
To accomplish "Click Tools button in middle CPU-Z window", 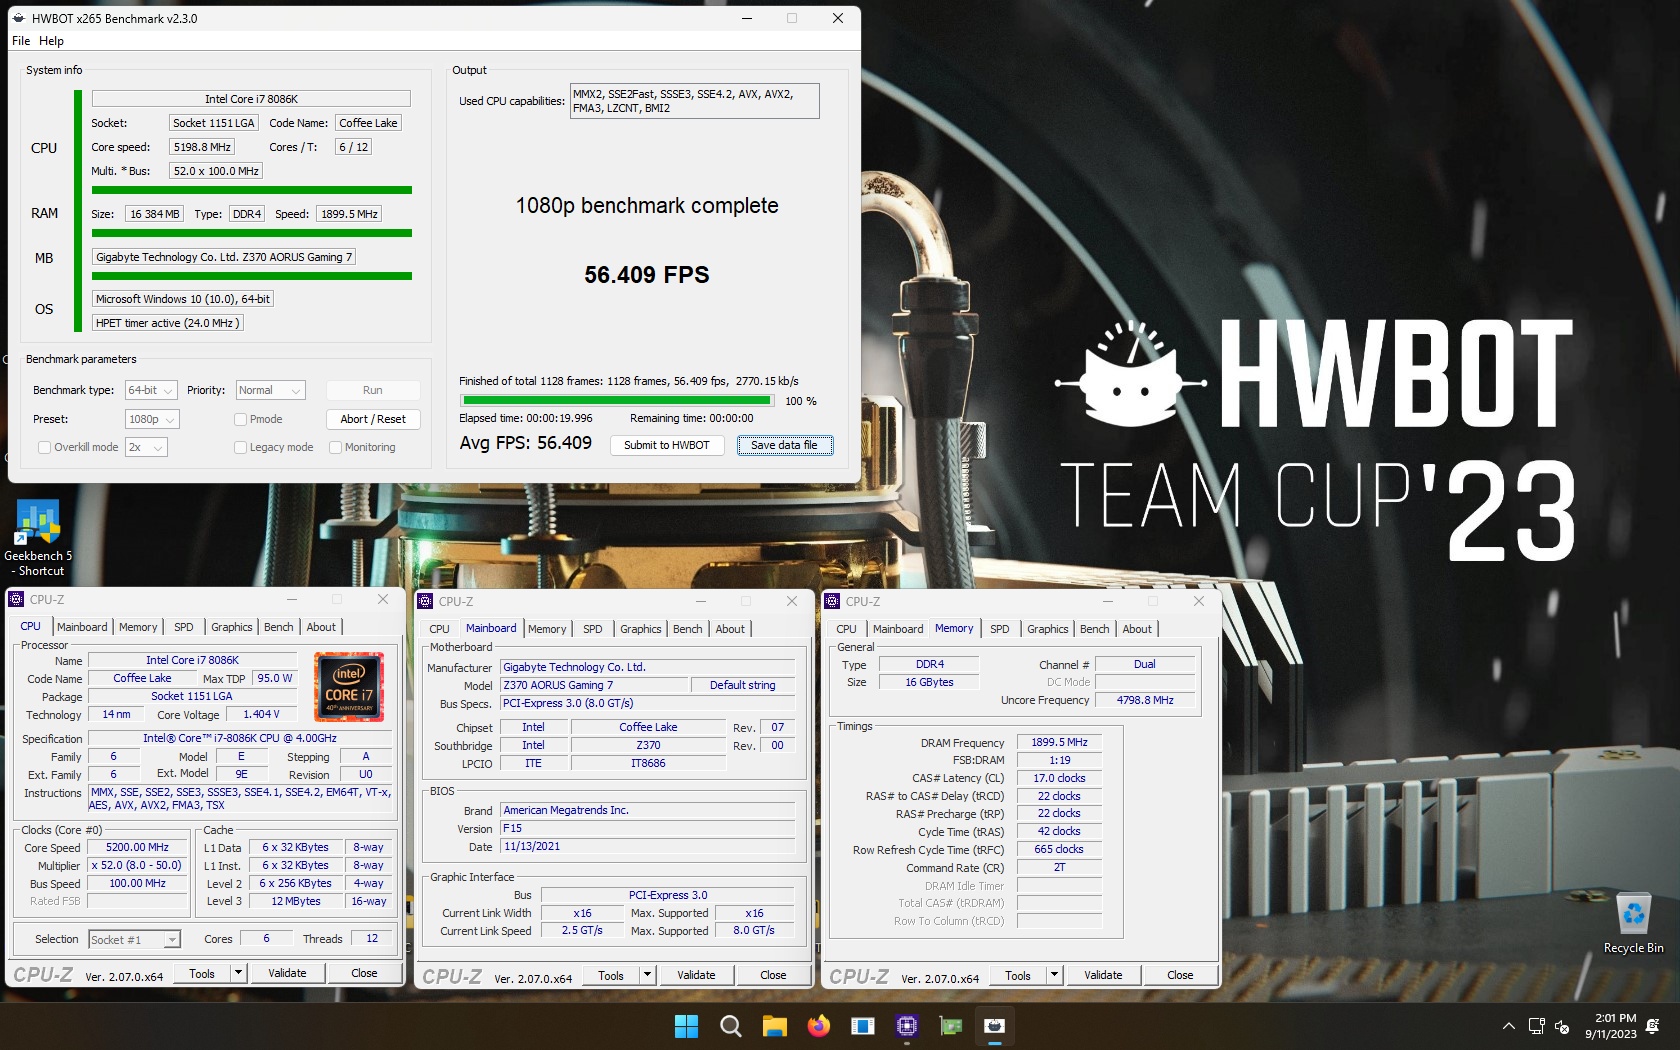I will coord(611,975).
